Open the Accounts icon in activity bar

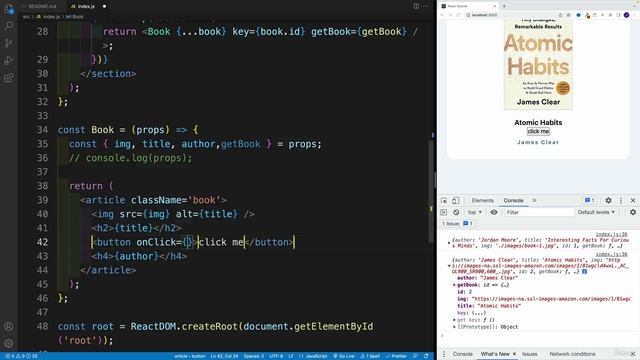(x=9, y=326)
